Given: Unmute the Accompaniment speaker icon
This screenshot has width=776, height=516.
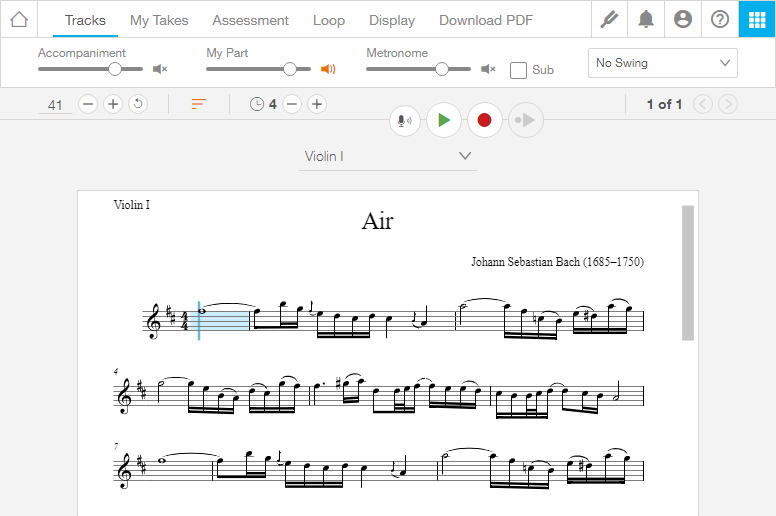Looking at the screenshot, I should (160, 69).
